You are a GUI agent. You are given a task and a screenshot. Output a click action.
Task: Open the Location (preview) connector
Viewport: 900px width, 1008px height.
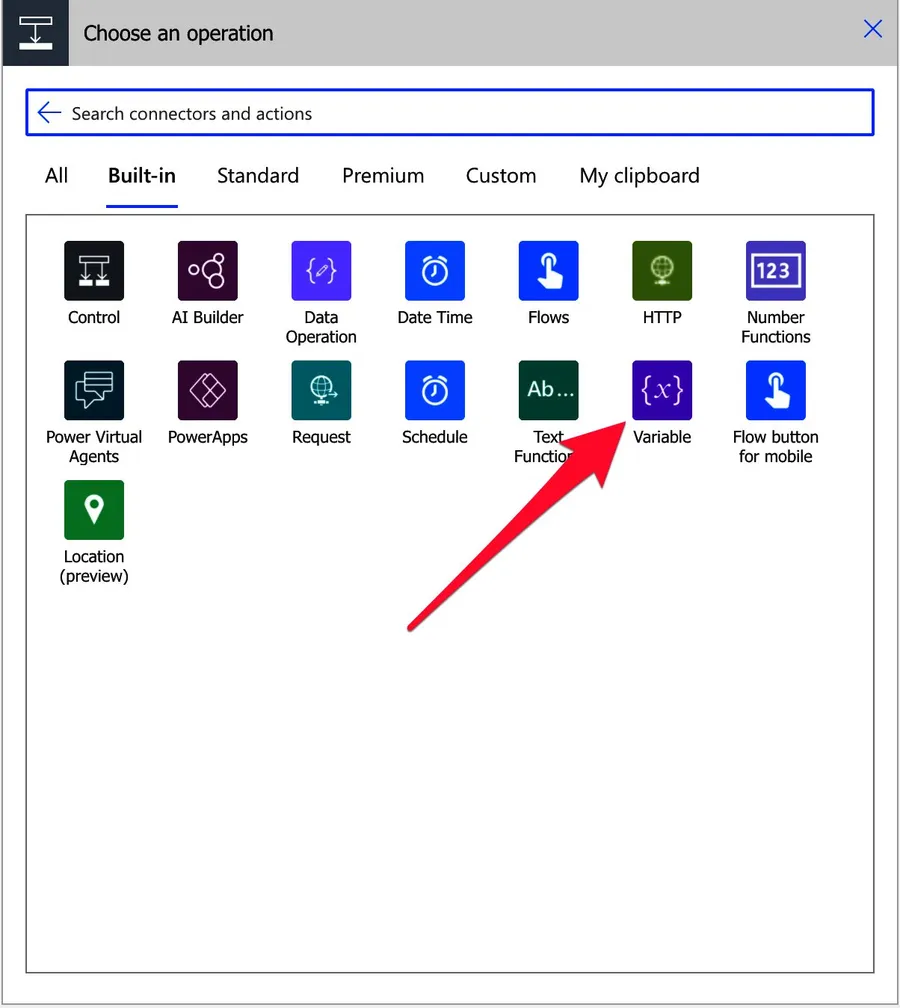pos(94,510)
